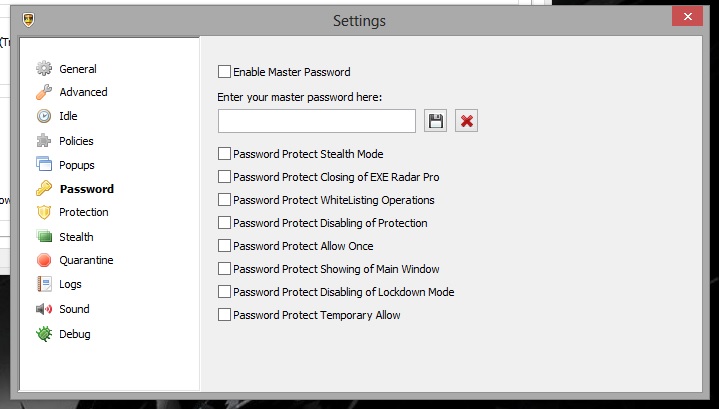Open the Protection shield icon
This screenshot has width=719, height=409.
click(x=44, y=212)
